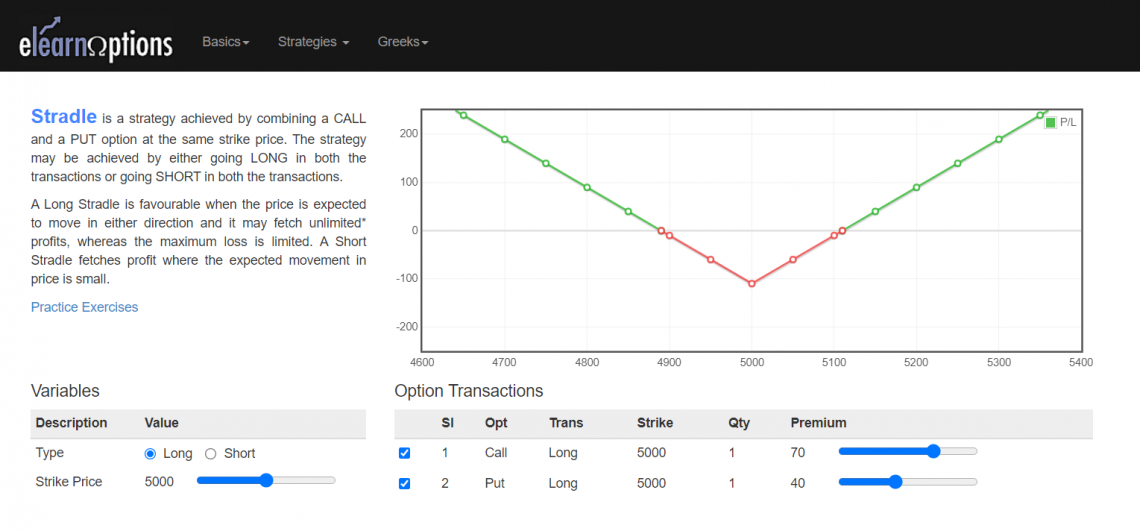Select the Short type radio button
The width and height of the screenshot is (1140, 531).
211,454
